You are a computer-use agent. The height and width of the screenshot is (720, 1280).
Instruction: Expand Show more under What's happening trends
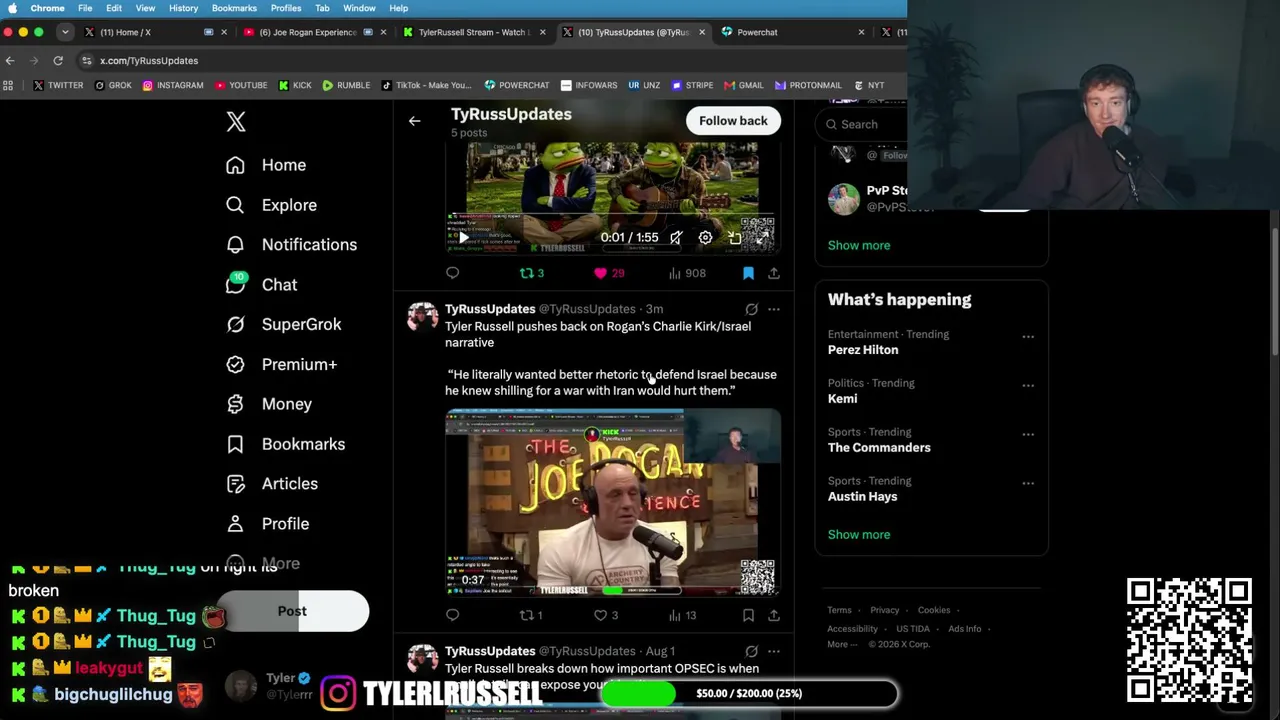pos(859,535)
